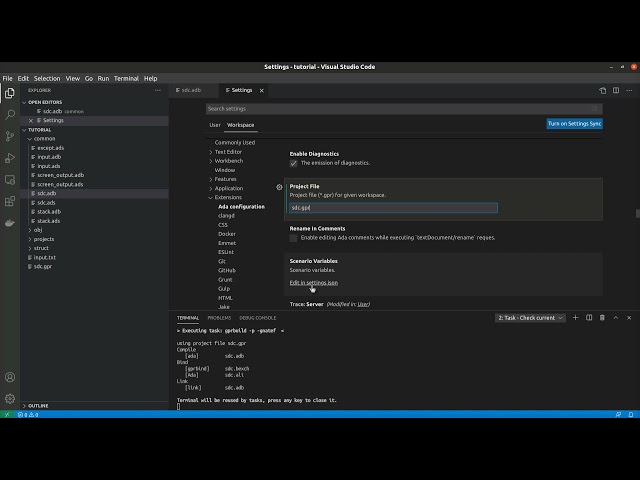Click Turn on Settings Sync button

(x=574, y=124)
